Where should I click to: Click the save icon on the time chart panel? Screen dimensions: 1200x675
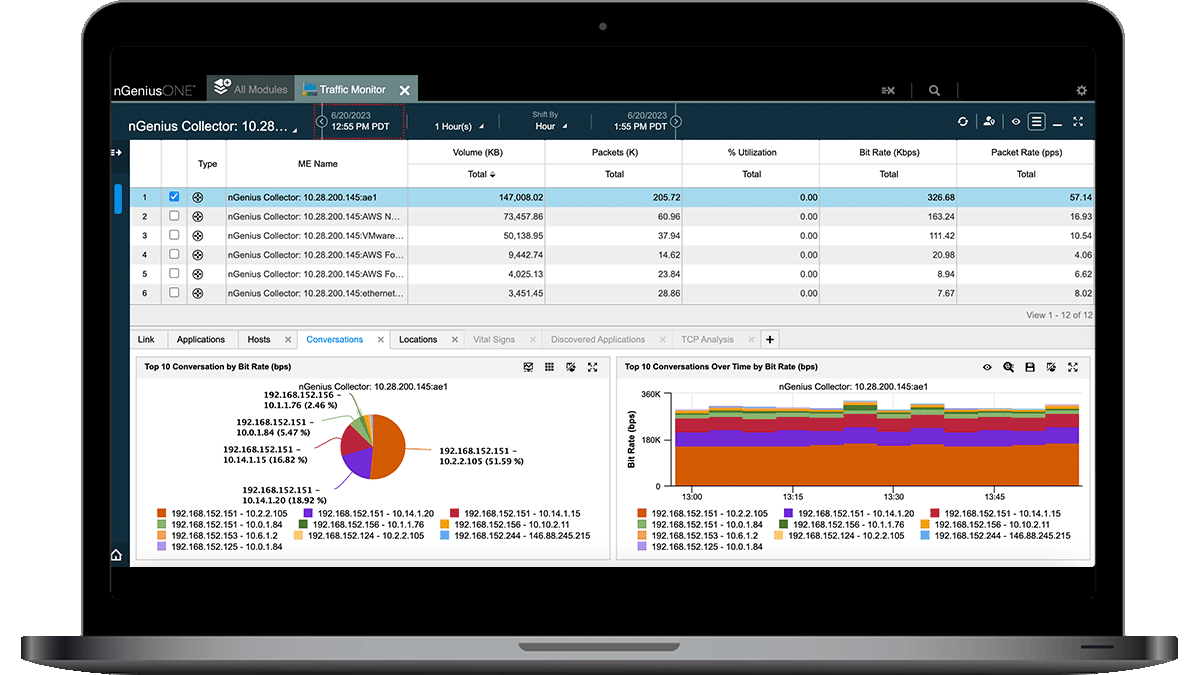pos(1030,367)
